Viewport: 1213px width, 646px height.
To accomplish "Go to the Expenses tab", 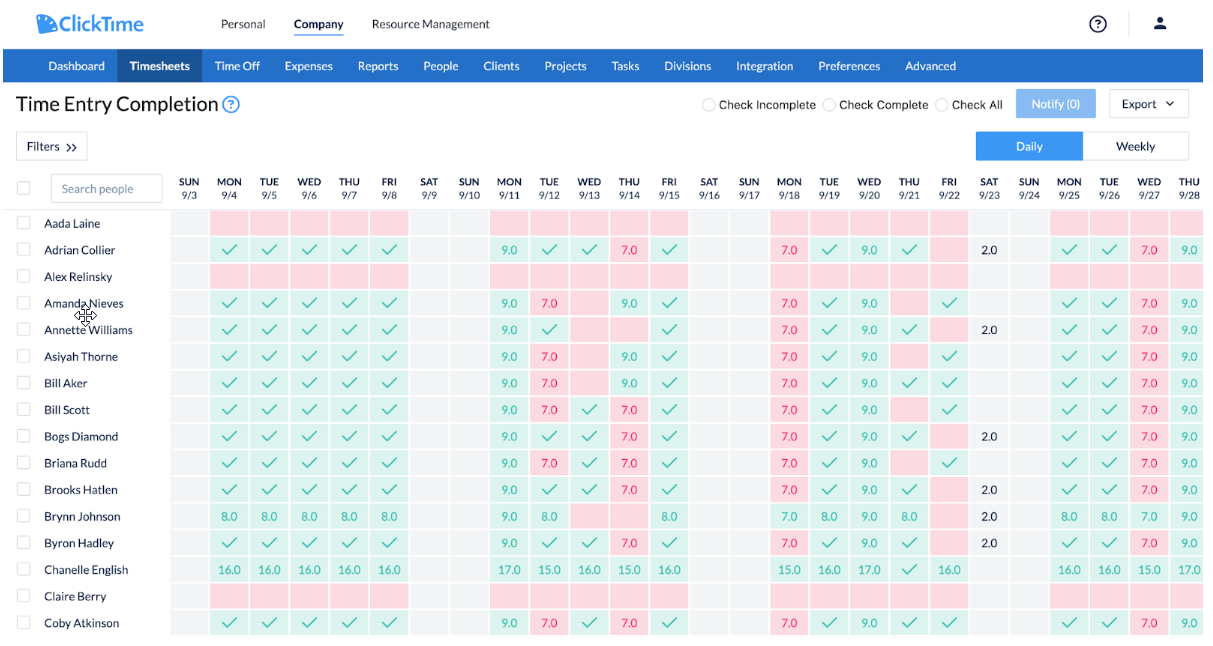I will 309,66.
